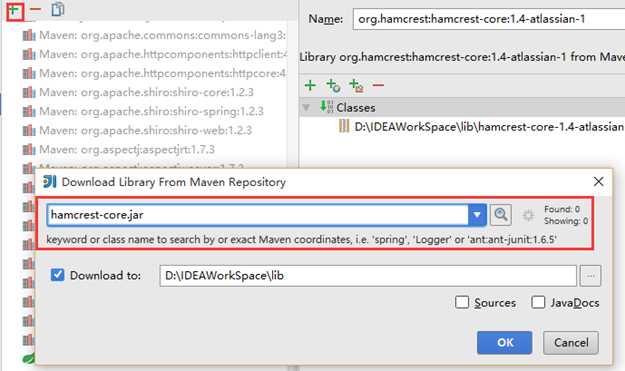Viewport: 625px width, 371px height.
Task: Open the search history dropdown arrow
Action: coord(477,215)
